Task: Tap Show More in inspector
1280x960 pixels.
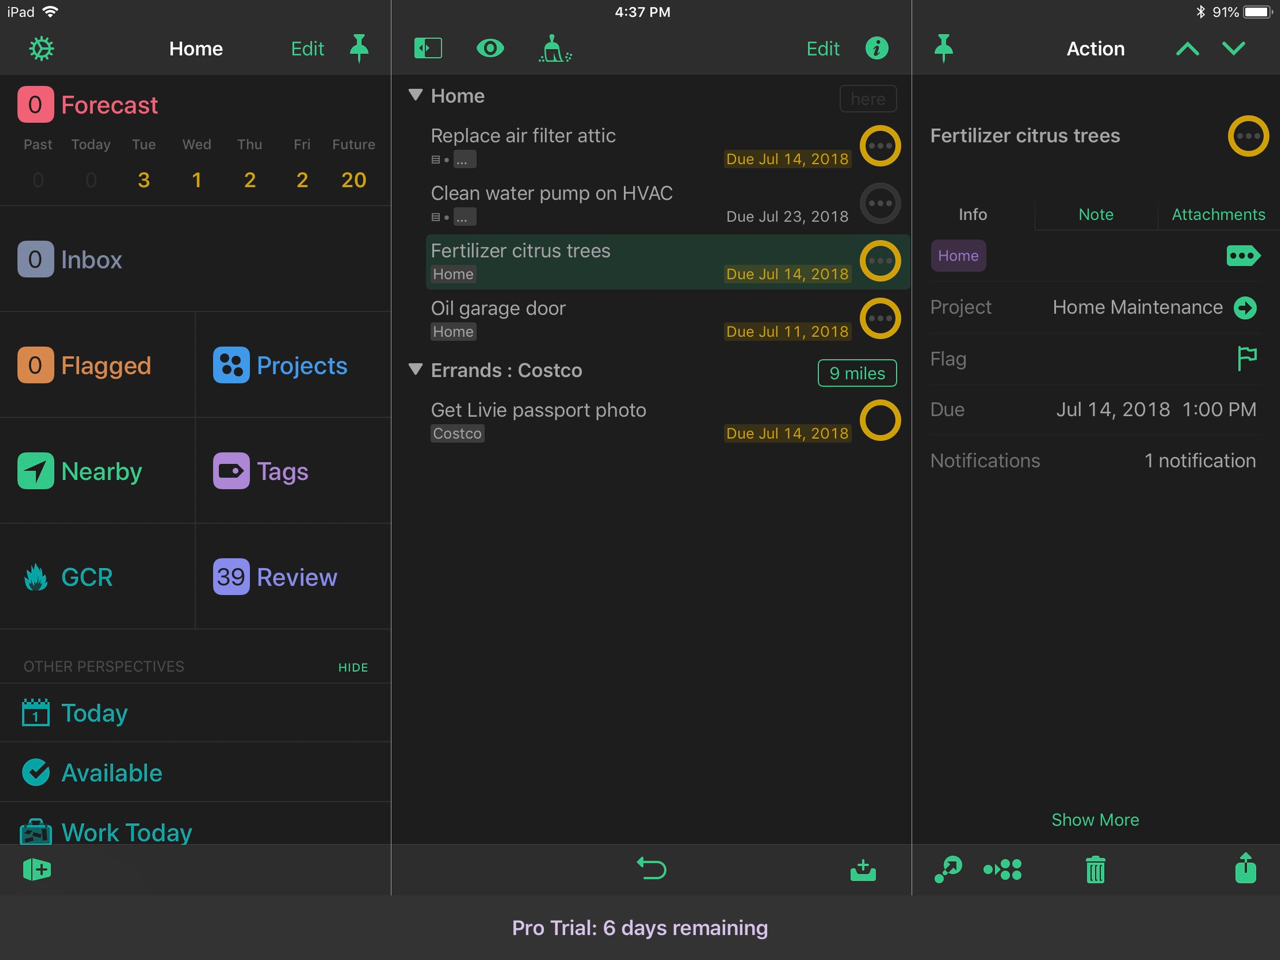Action: pyautogui.click(x=1095, y=820)
